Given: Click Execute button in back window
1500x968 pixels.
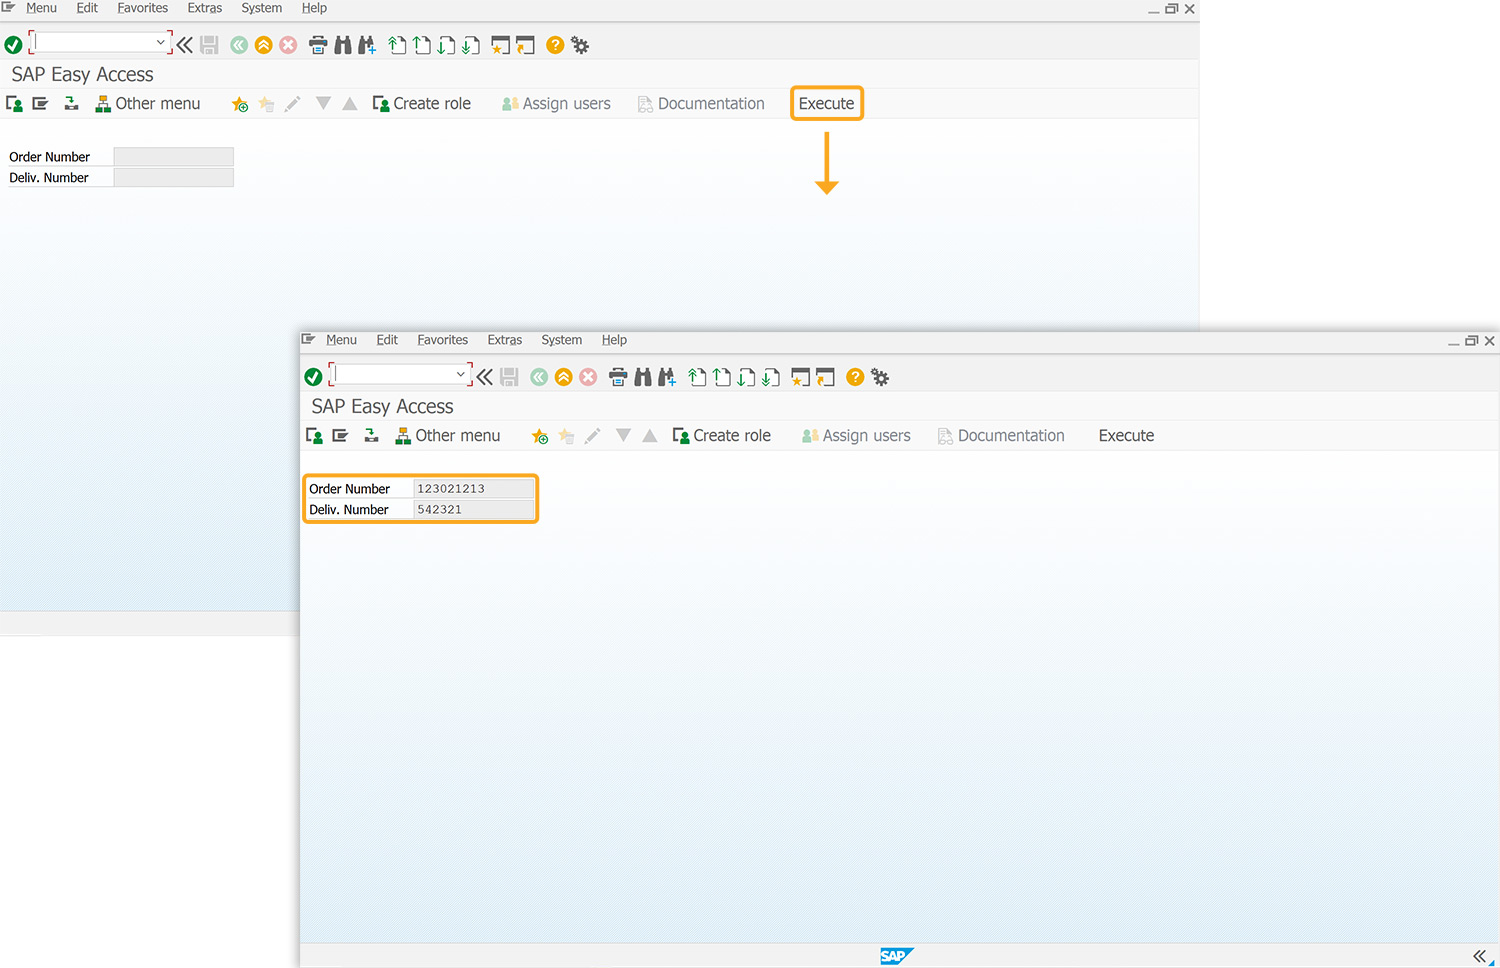Looking at the screenshot, I should coord(827,104).
